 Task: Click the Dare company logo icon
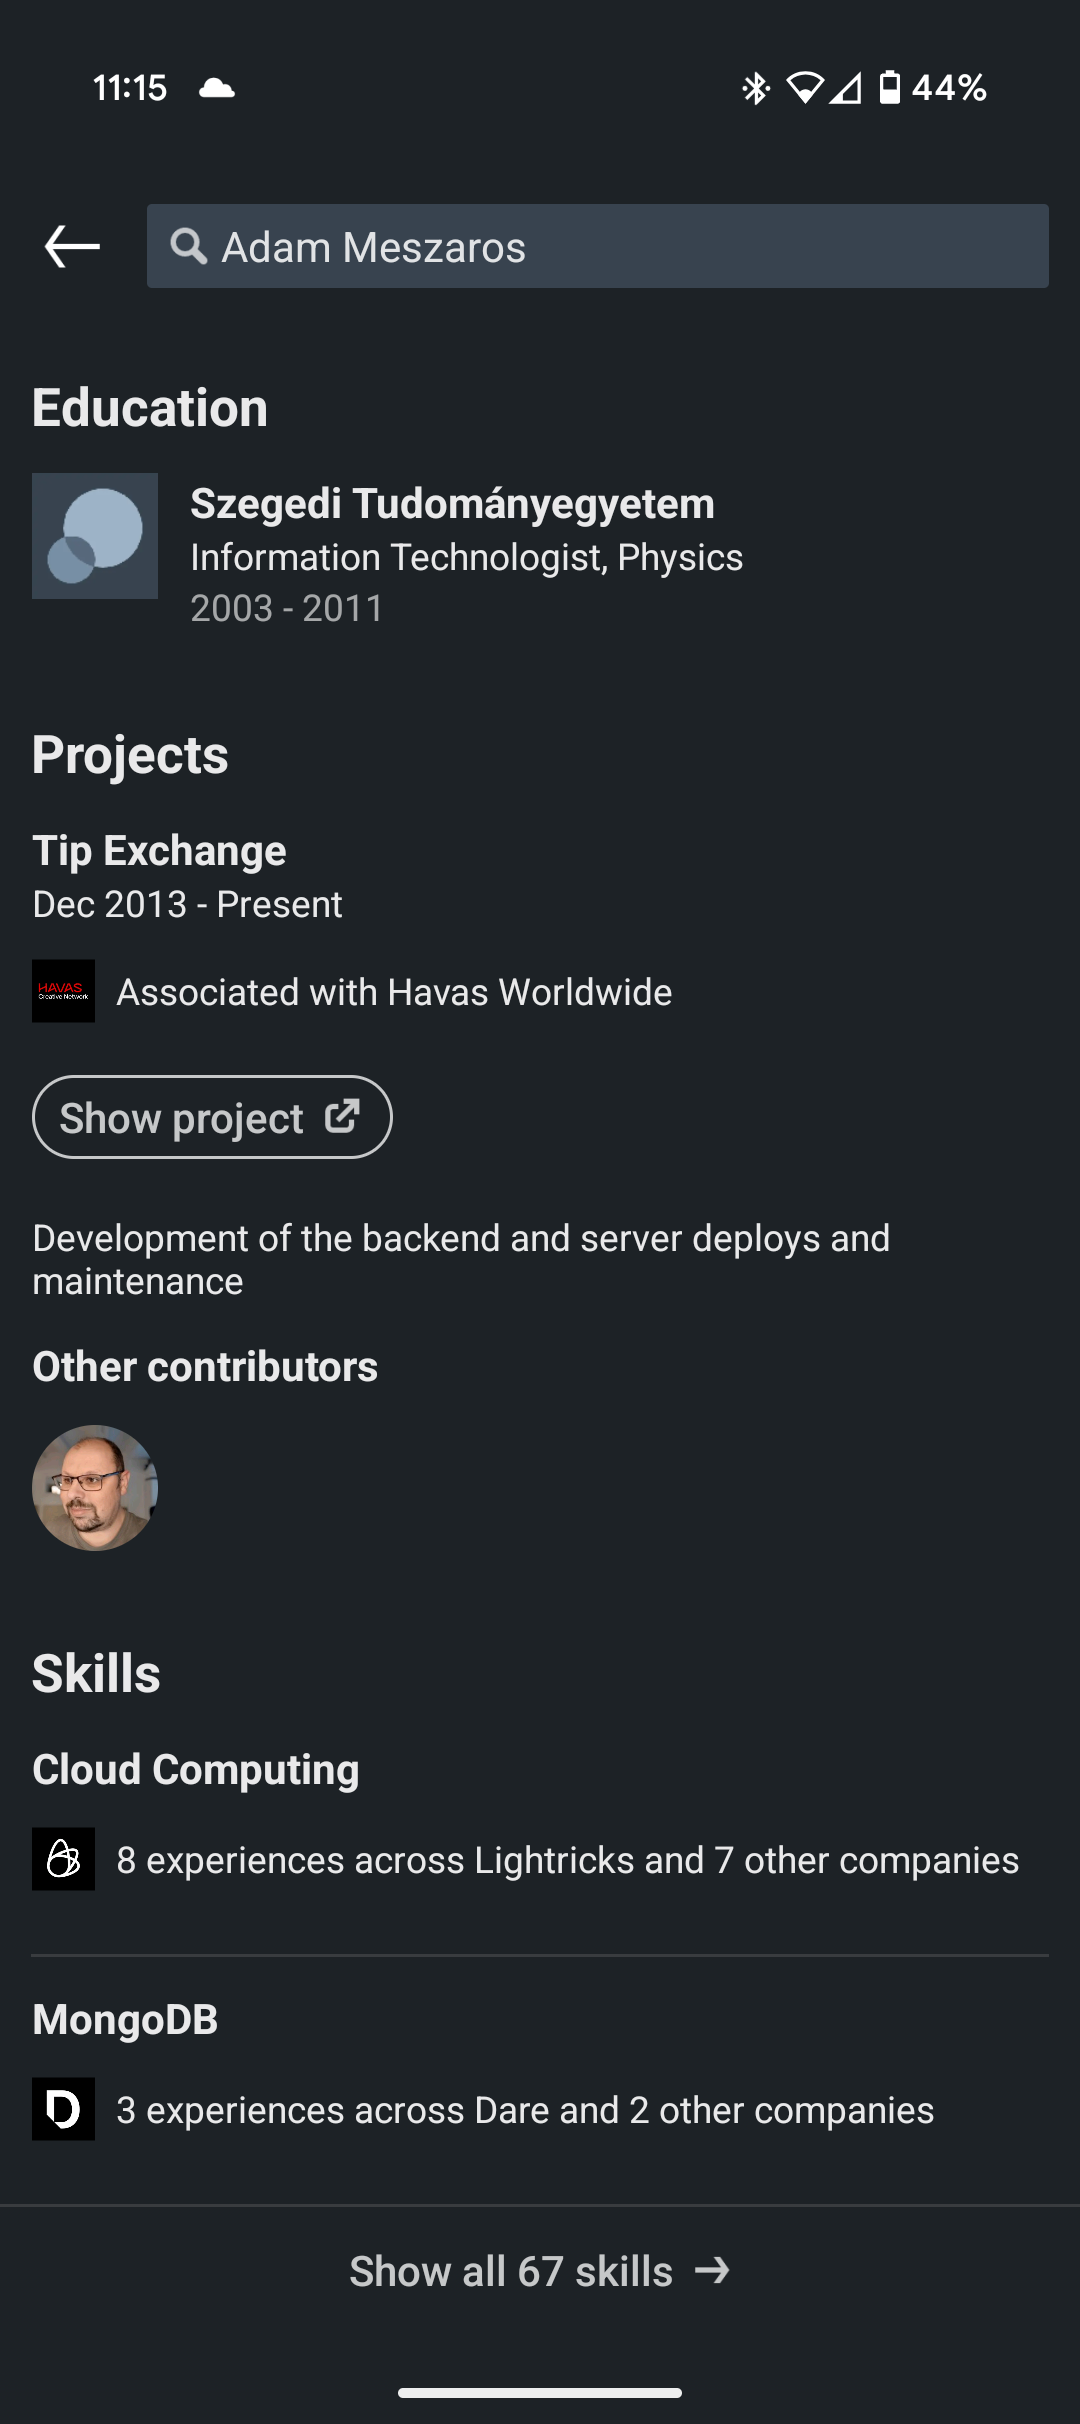(x=63, y=2109)
